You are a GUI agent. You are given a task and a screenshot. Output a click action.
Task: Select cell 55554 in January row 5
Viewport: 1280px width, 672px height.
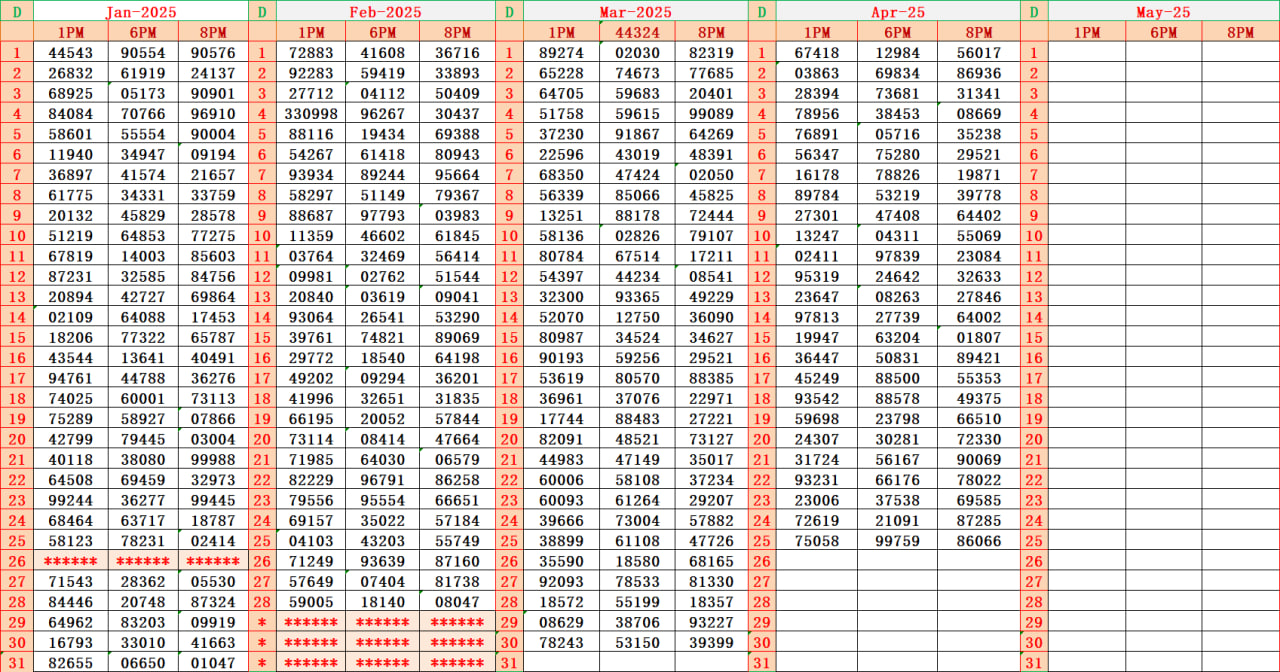143,134
